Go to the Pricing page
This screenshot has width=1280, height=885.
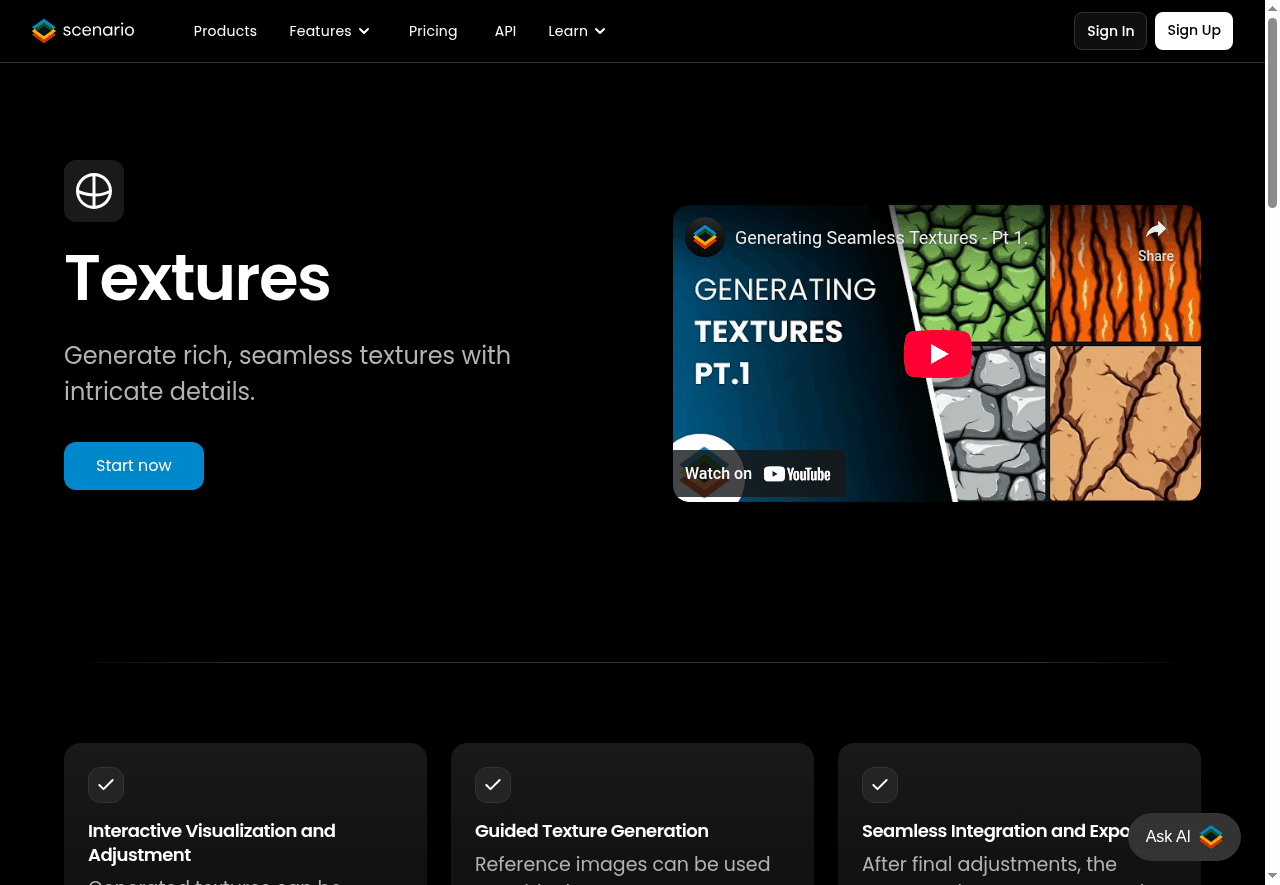point(433,31)
